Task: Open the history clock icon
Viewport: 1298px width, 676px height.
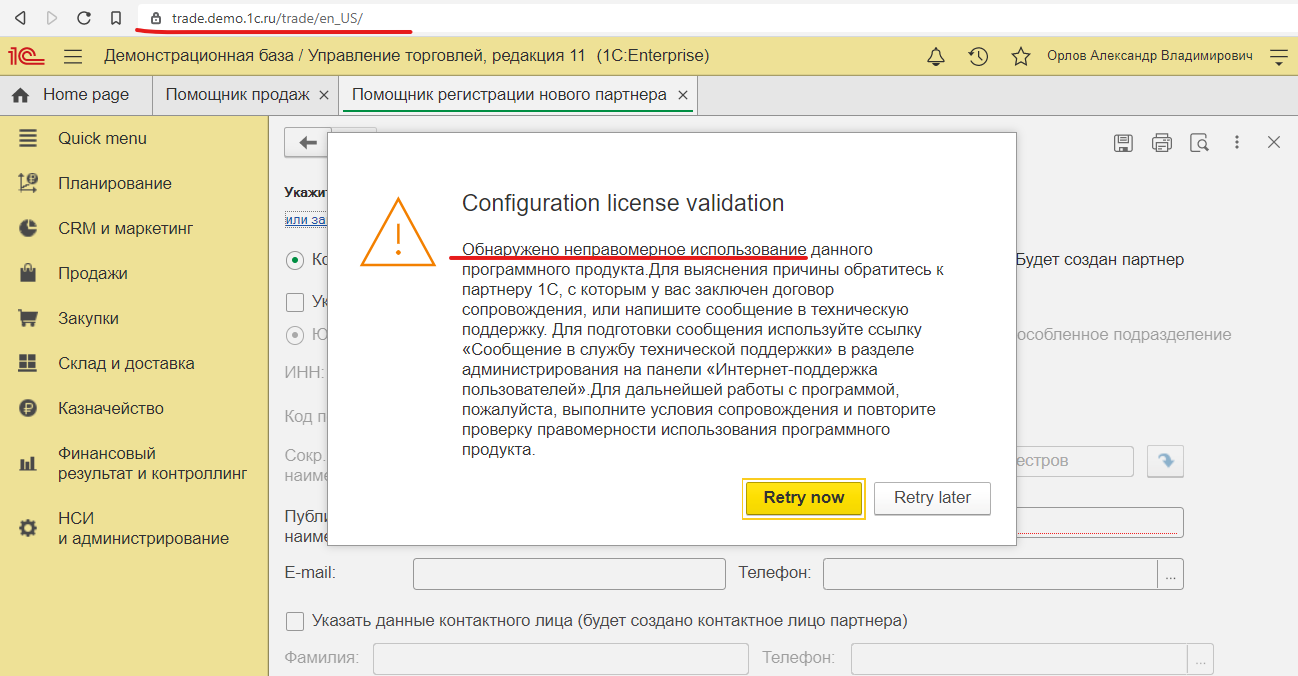Action: click(978, 57)
